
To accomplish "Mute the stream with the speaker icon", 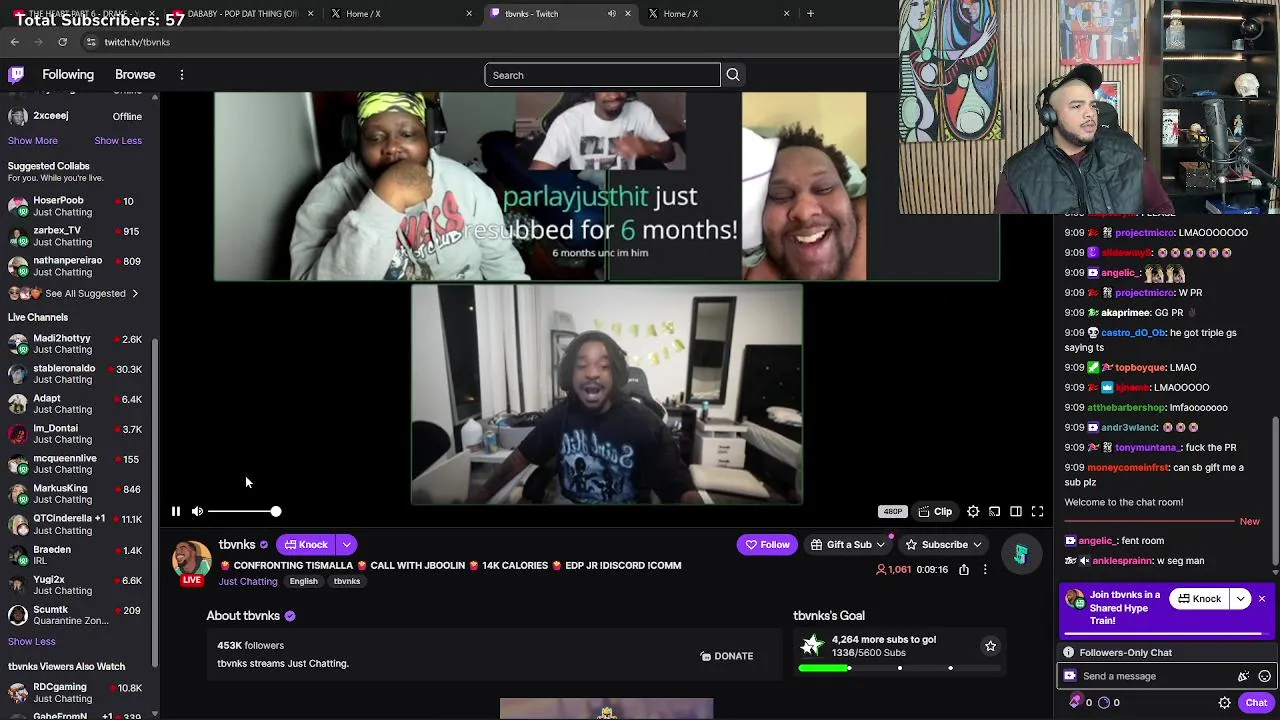I will tap(197, 512).
